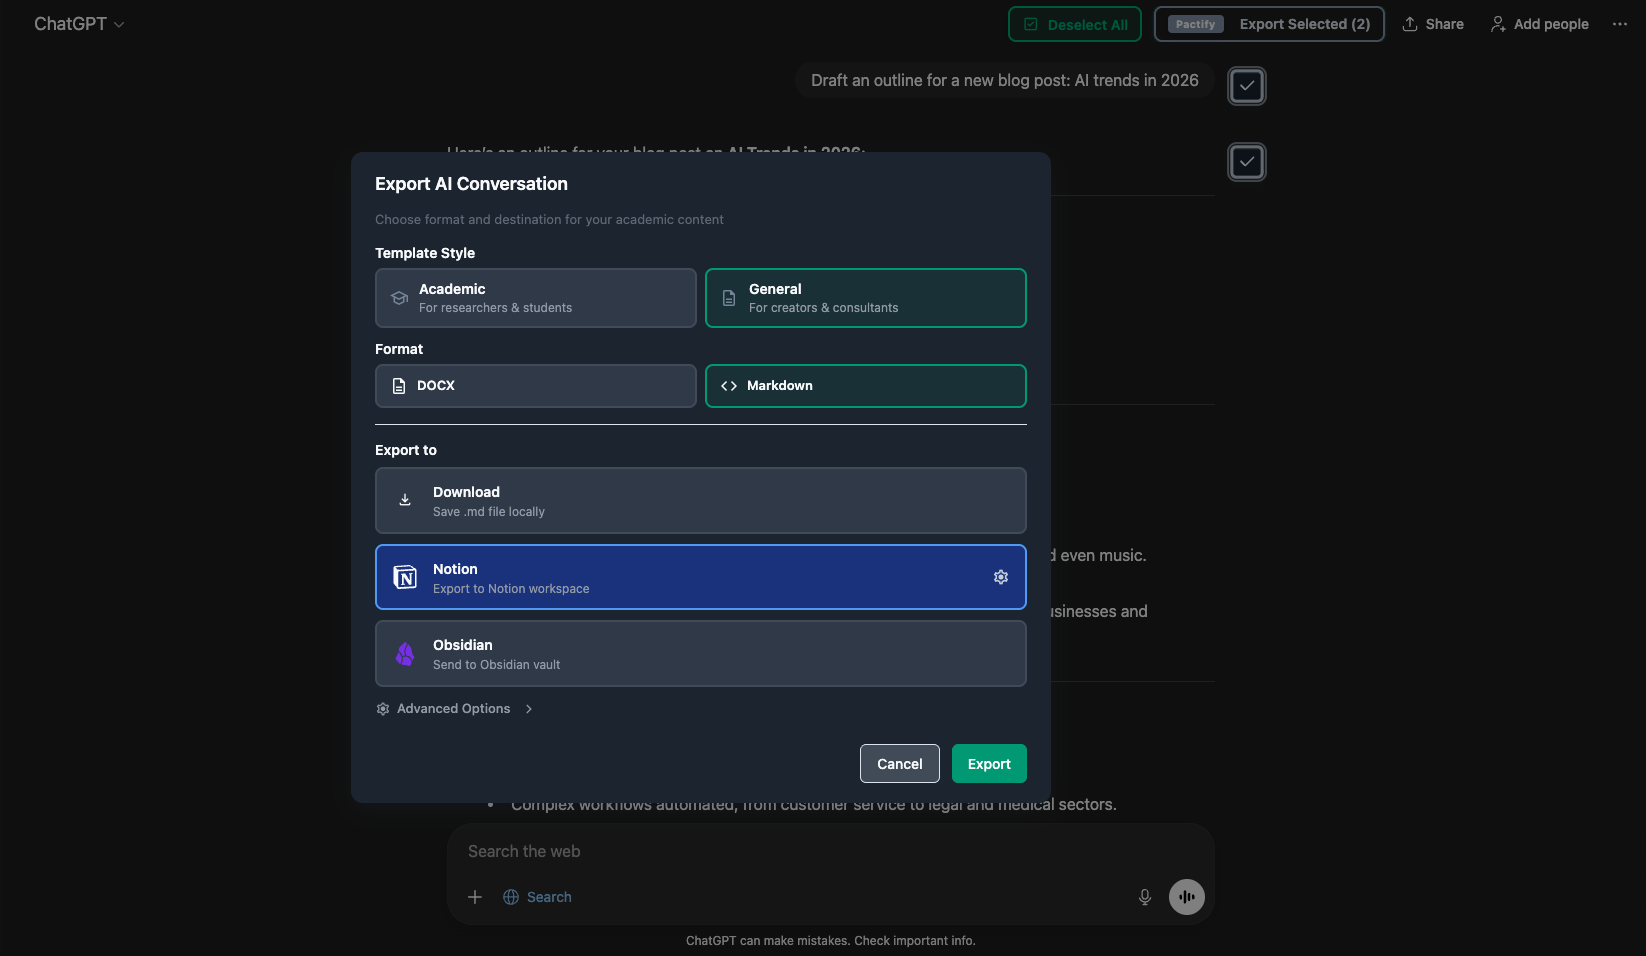Click the Add people icon
1646x956 pixels.
tap(1497, 23)
